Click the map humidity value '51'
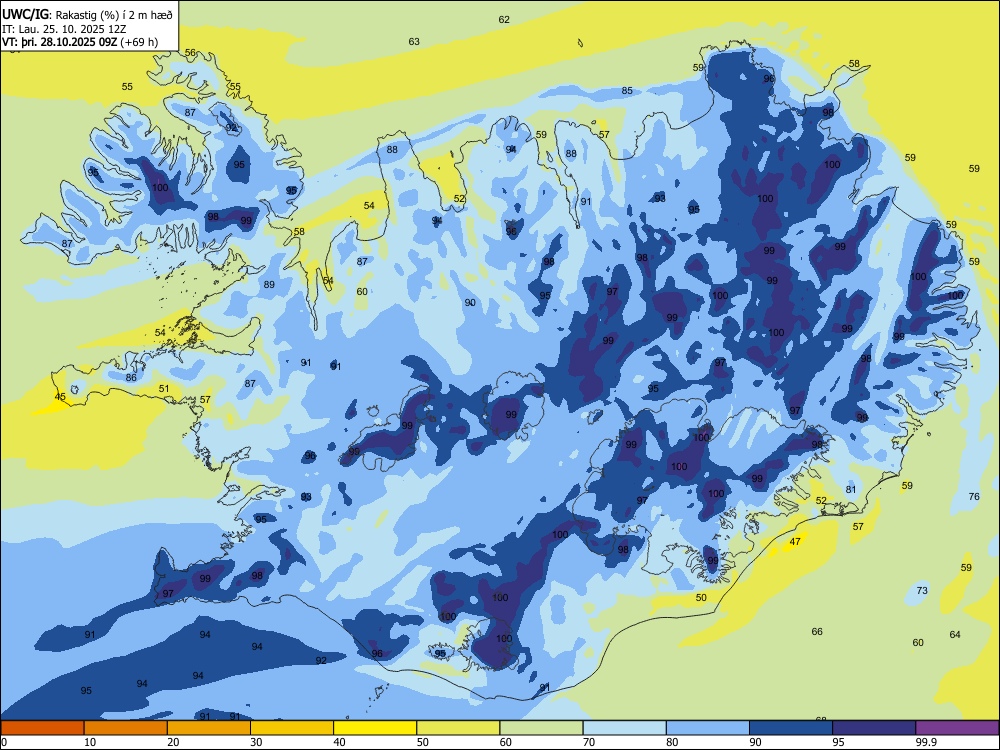The width and height of the screenshot is (1000, 750). [164, 388]
